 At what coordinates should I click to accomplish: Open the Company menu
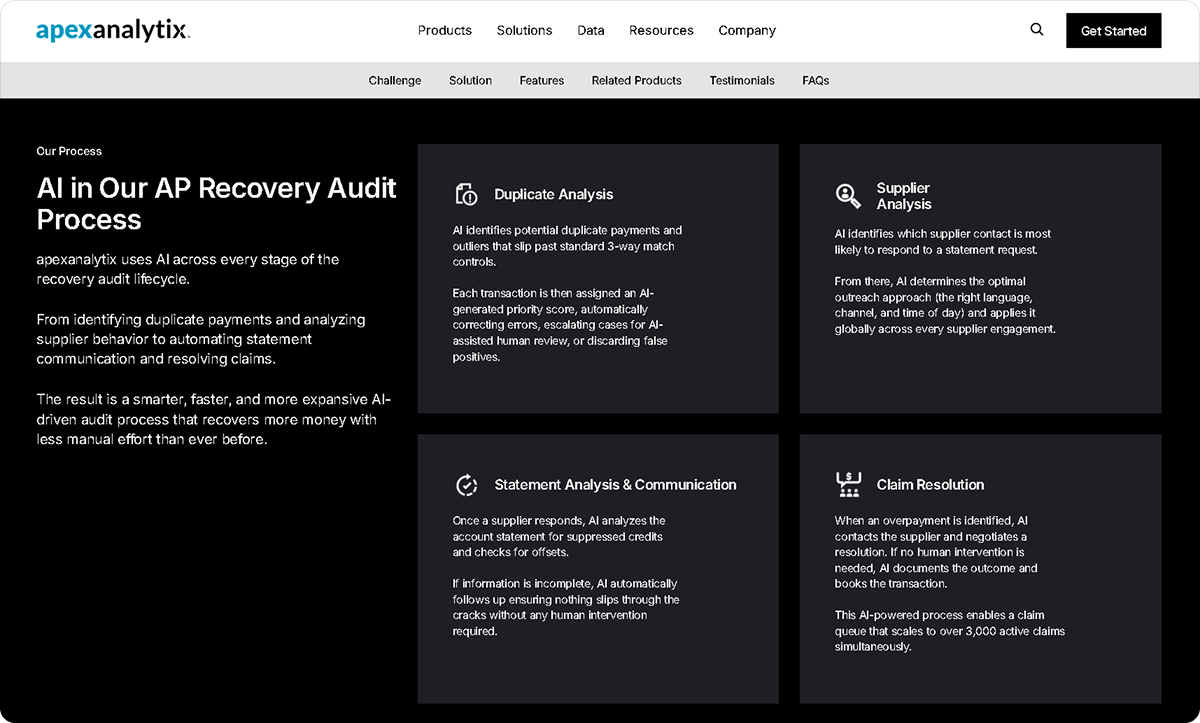(747, 31)
